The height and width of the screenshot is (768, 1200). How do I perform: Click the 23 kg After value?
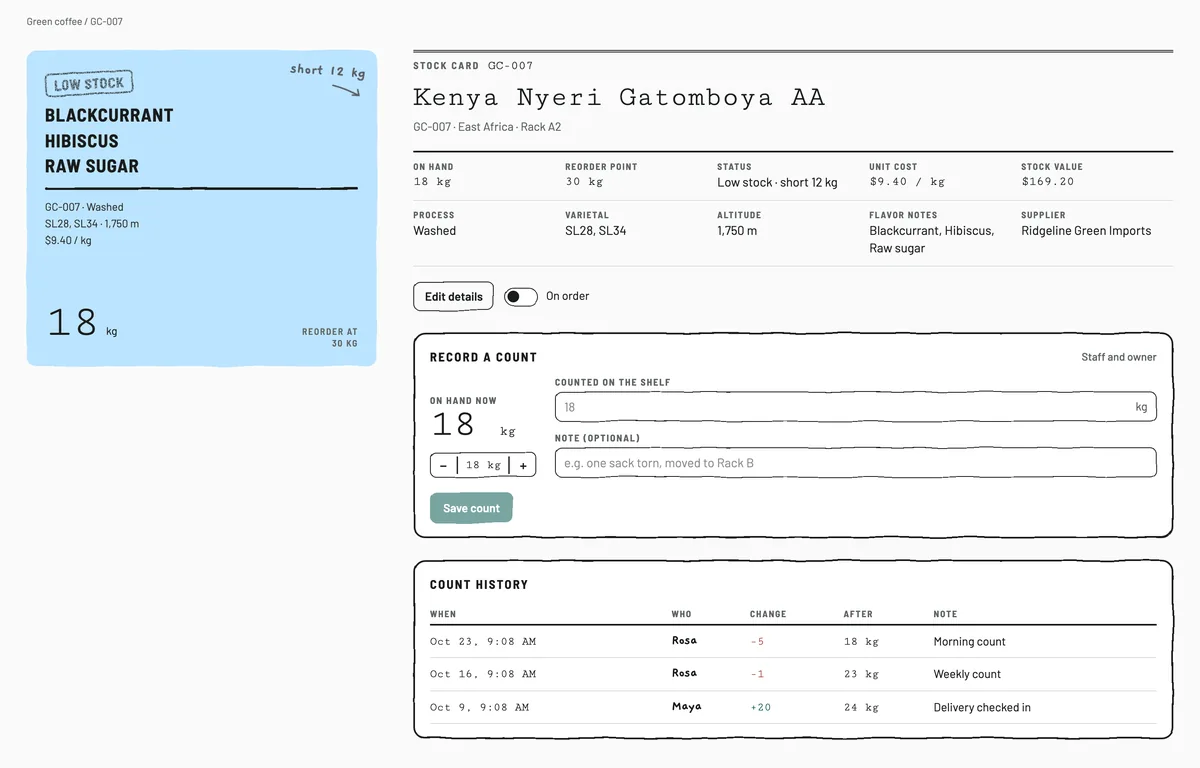[x=861, y=674]
